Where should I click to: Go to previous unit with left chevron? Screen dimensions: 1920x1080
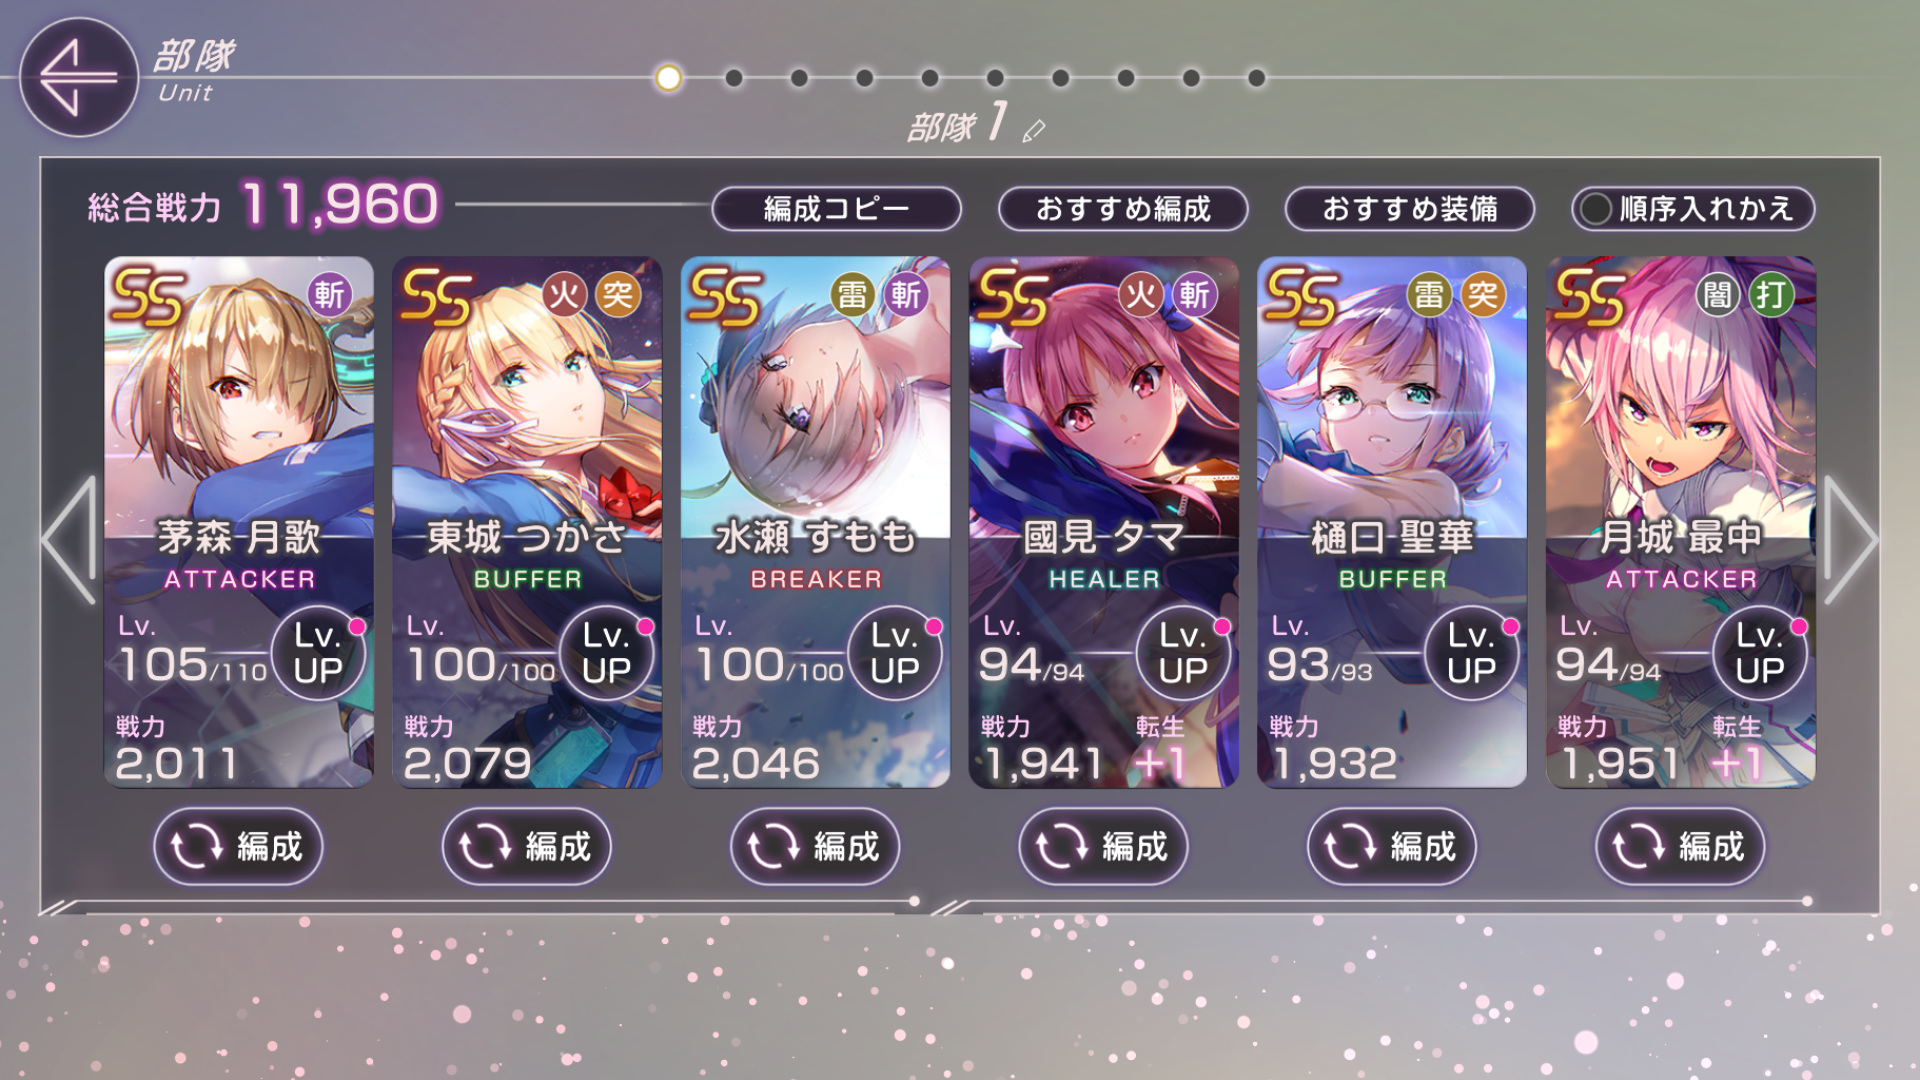(x=70, y=540)
